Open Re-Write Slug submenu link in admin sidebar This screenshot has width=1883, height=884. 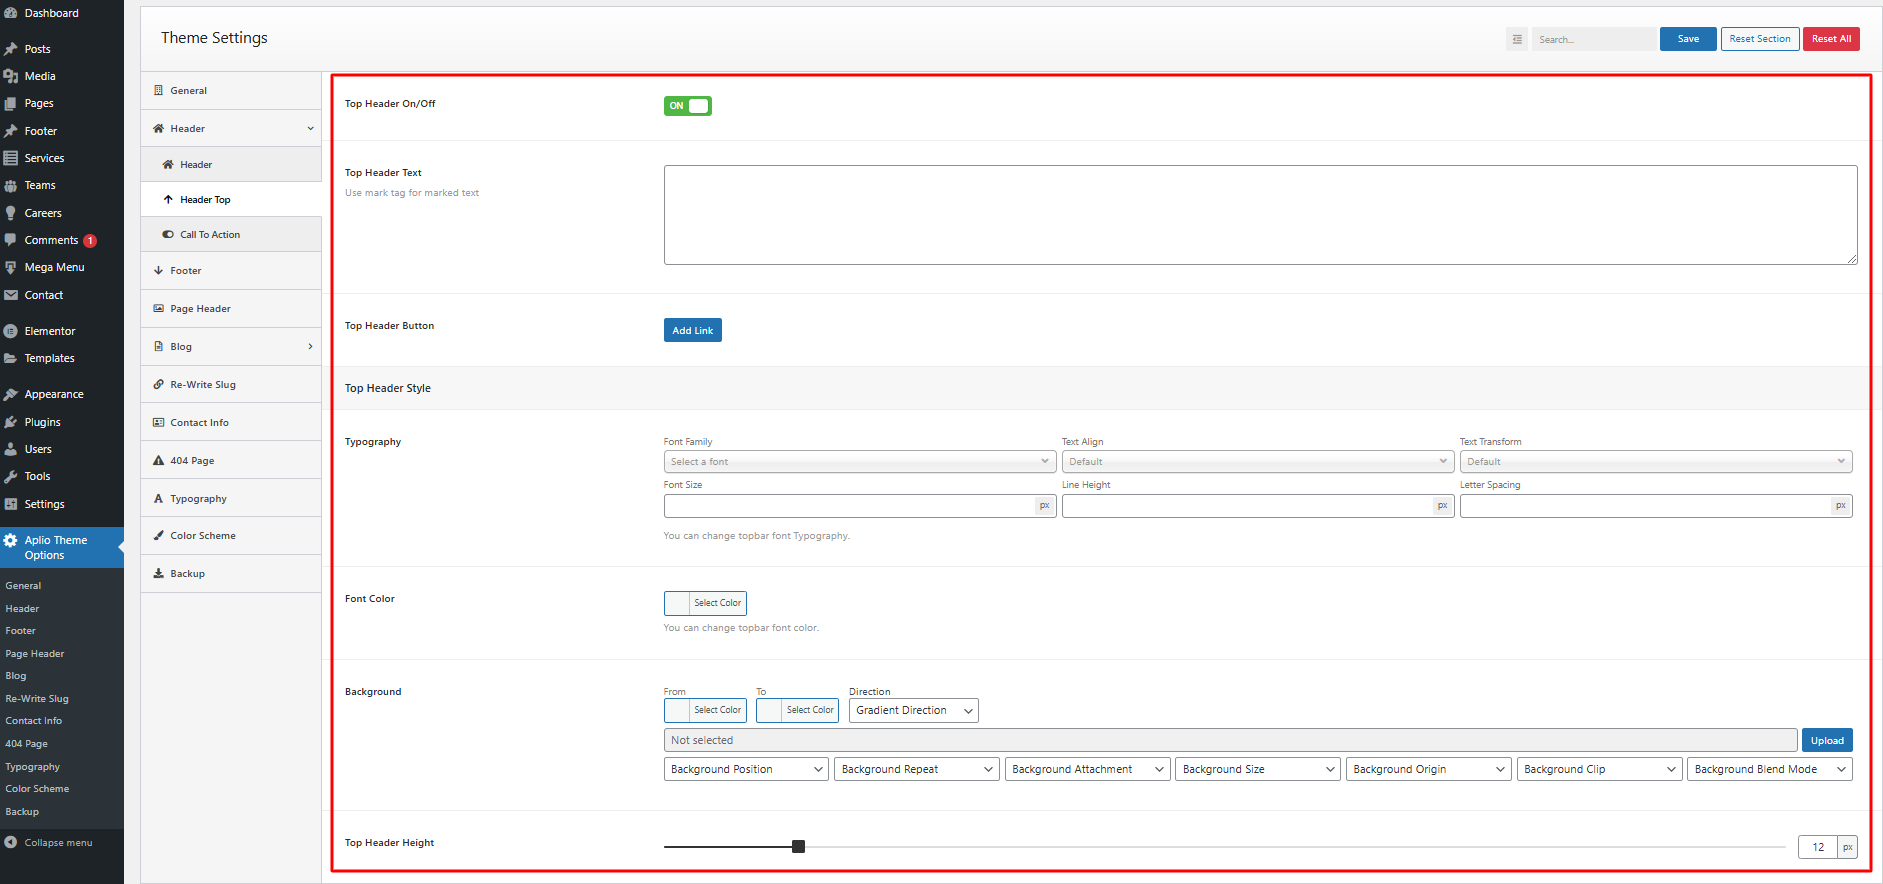click(x=37, y=698)
